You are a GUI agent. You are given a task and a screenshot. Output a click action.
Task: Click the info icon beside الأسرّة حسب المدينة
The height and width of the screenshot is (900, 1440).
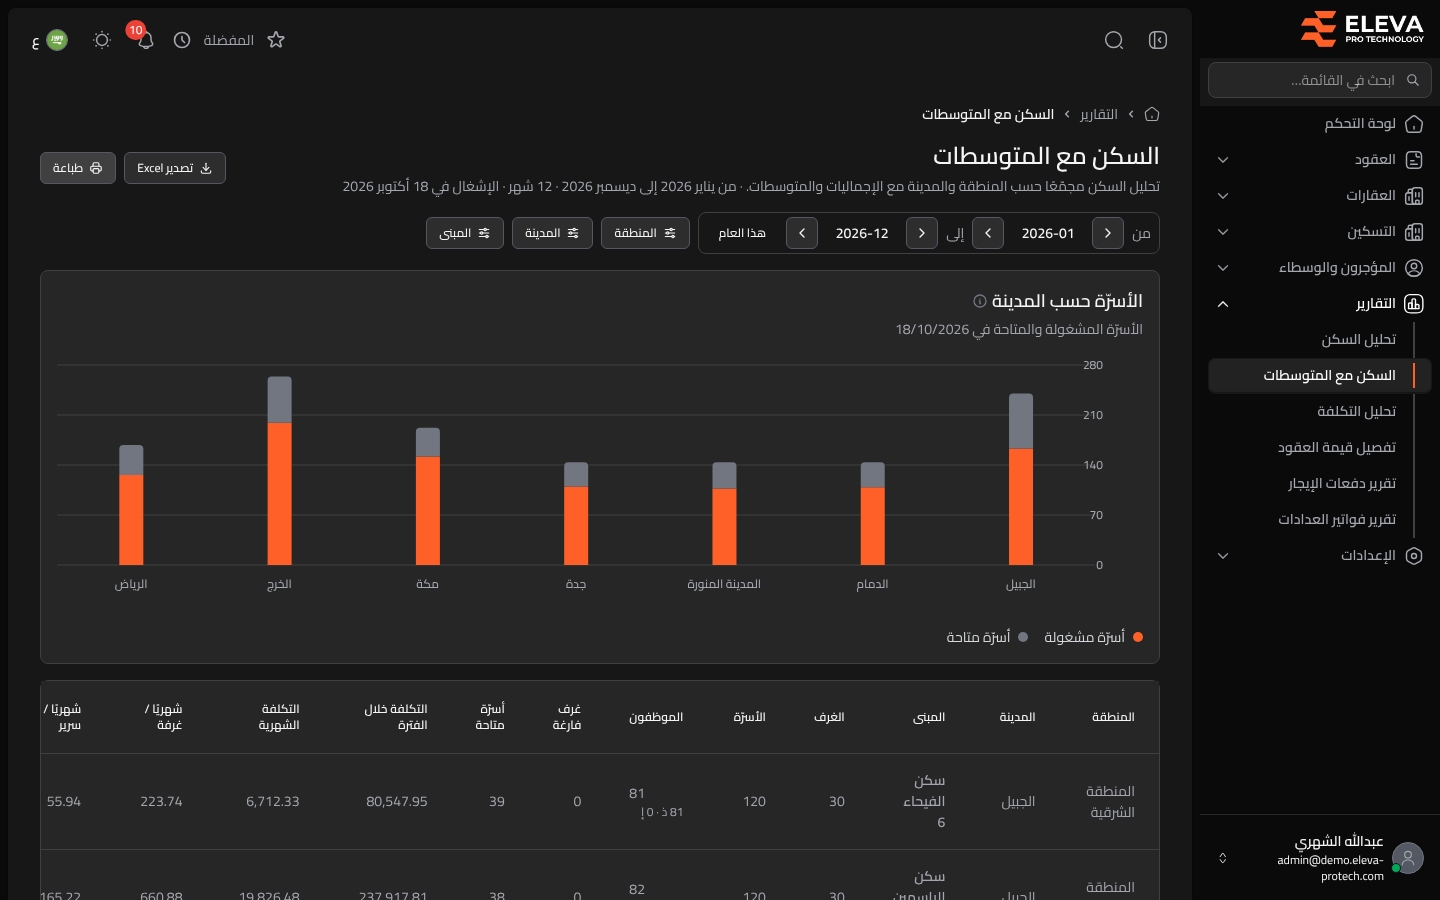click(980, 301)
